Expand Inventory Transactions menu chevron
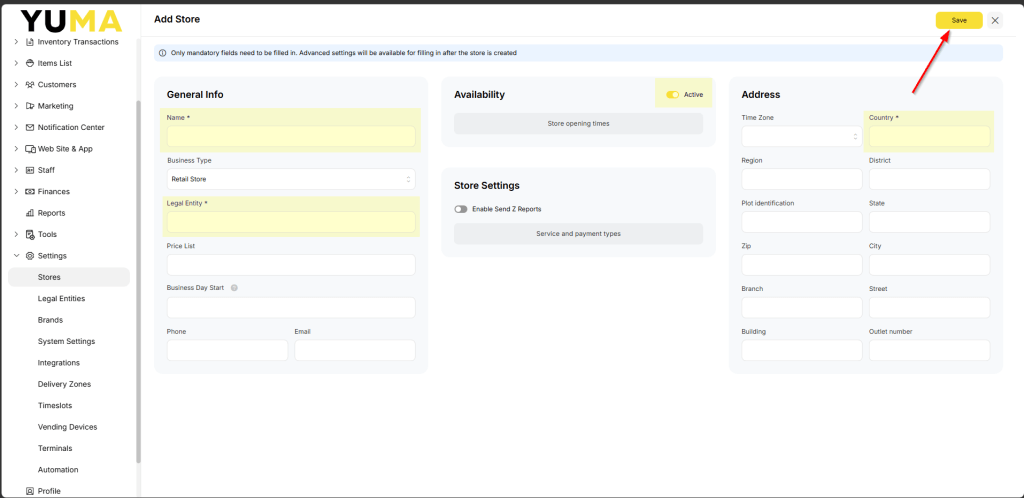The height and width of the screenshot is (498, 1024). 16,42
